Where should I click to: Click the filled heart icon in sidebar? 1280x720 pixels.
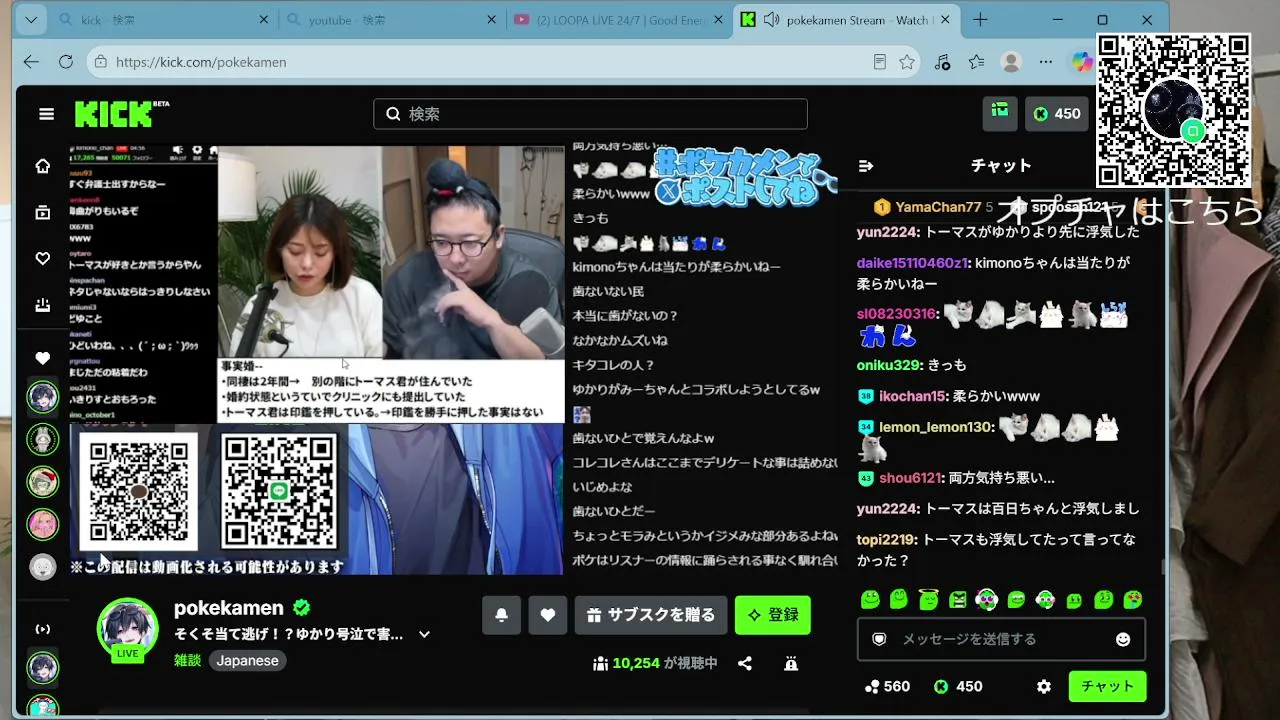pos(42,358)
